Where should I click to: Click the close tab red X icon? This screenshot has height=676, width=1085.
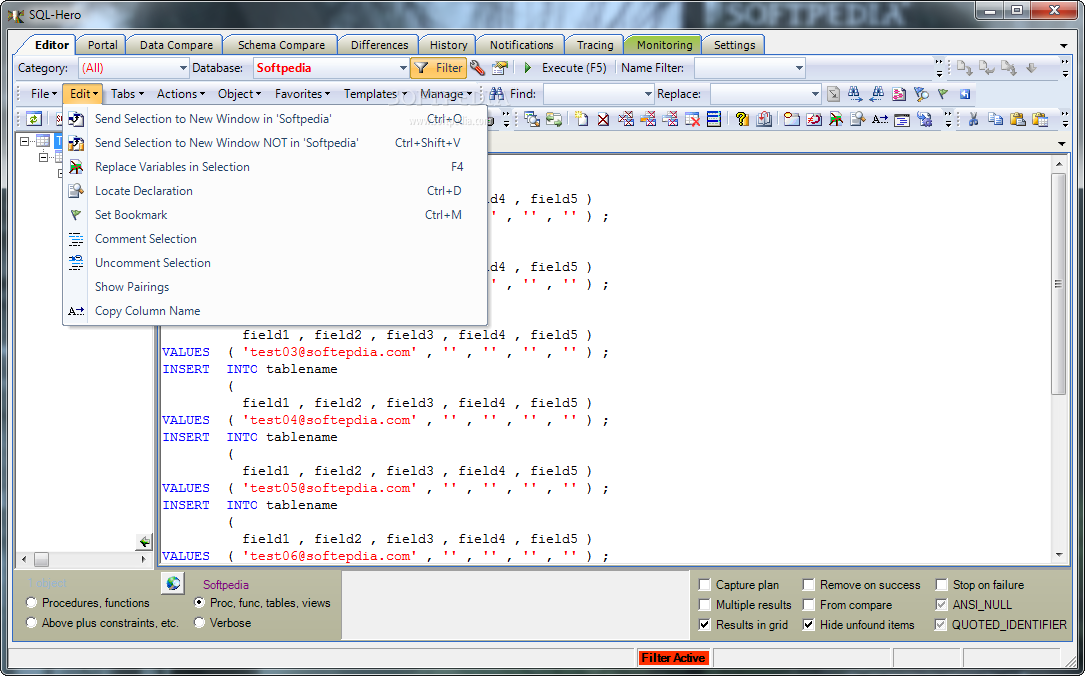[x=603, y=119]
